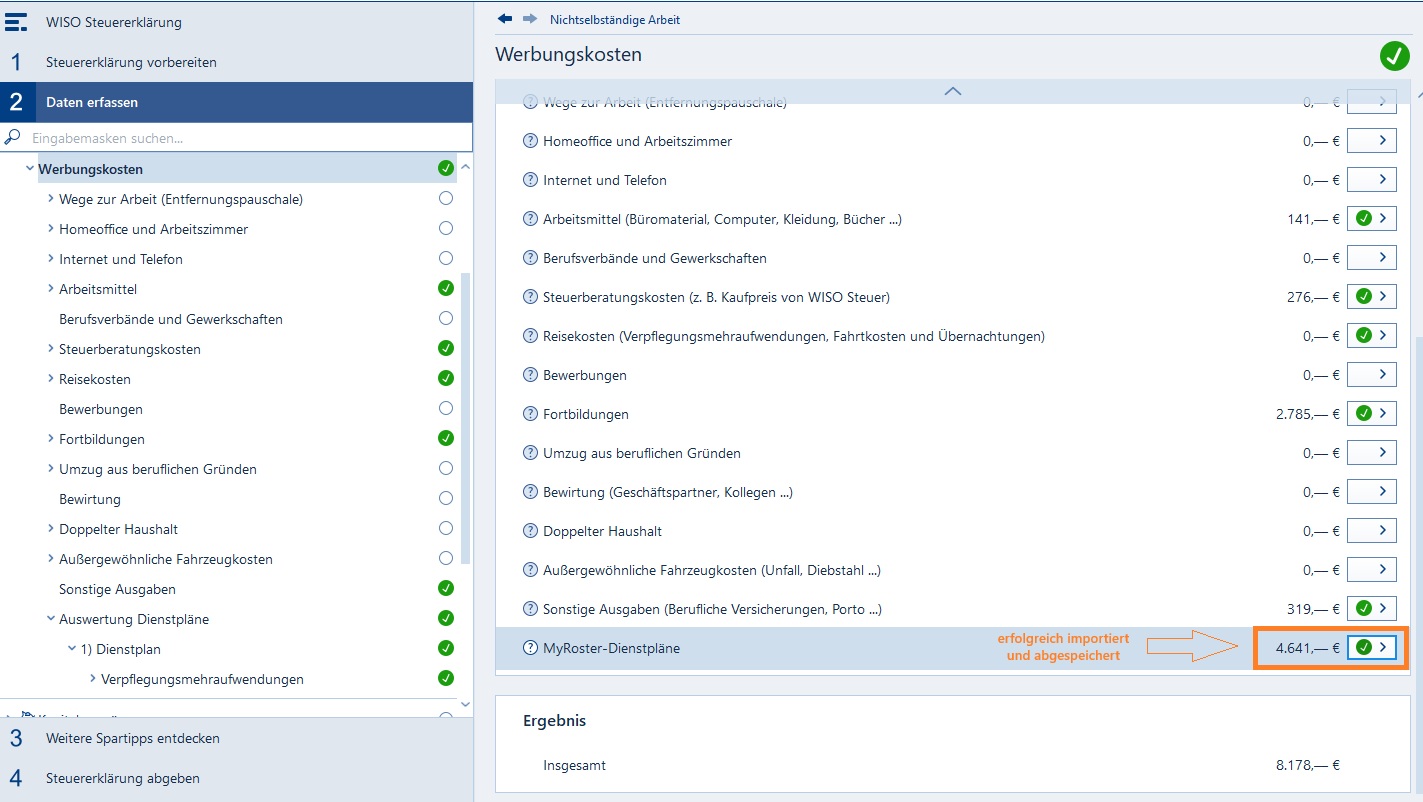This screenshot has height=802, width=1423.
Task: Click empty status circle of Außergewöhnliche Fahrzeugkosten in tree
Action: 446,558
